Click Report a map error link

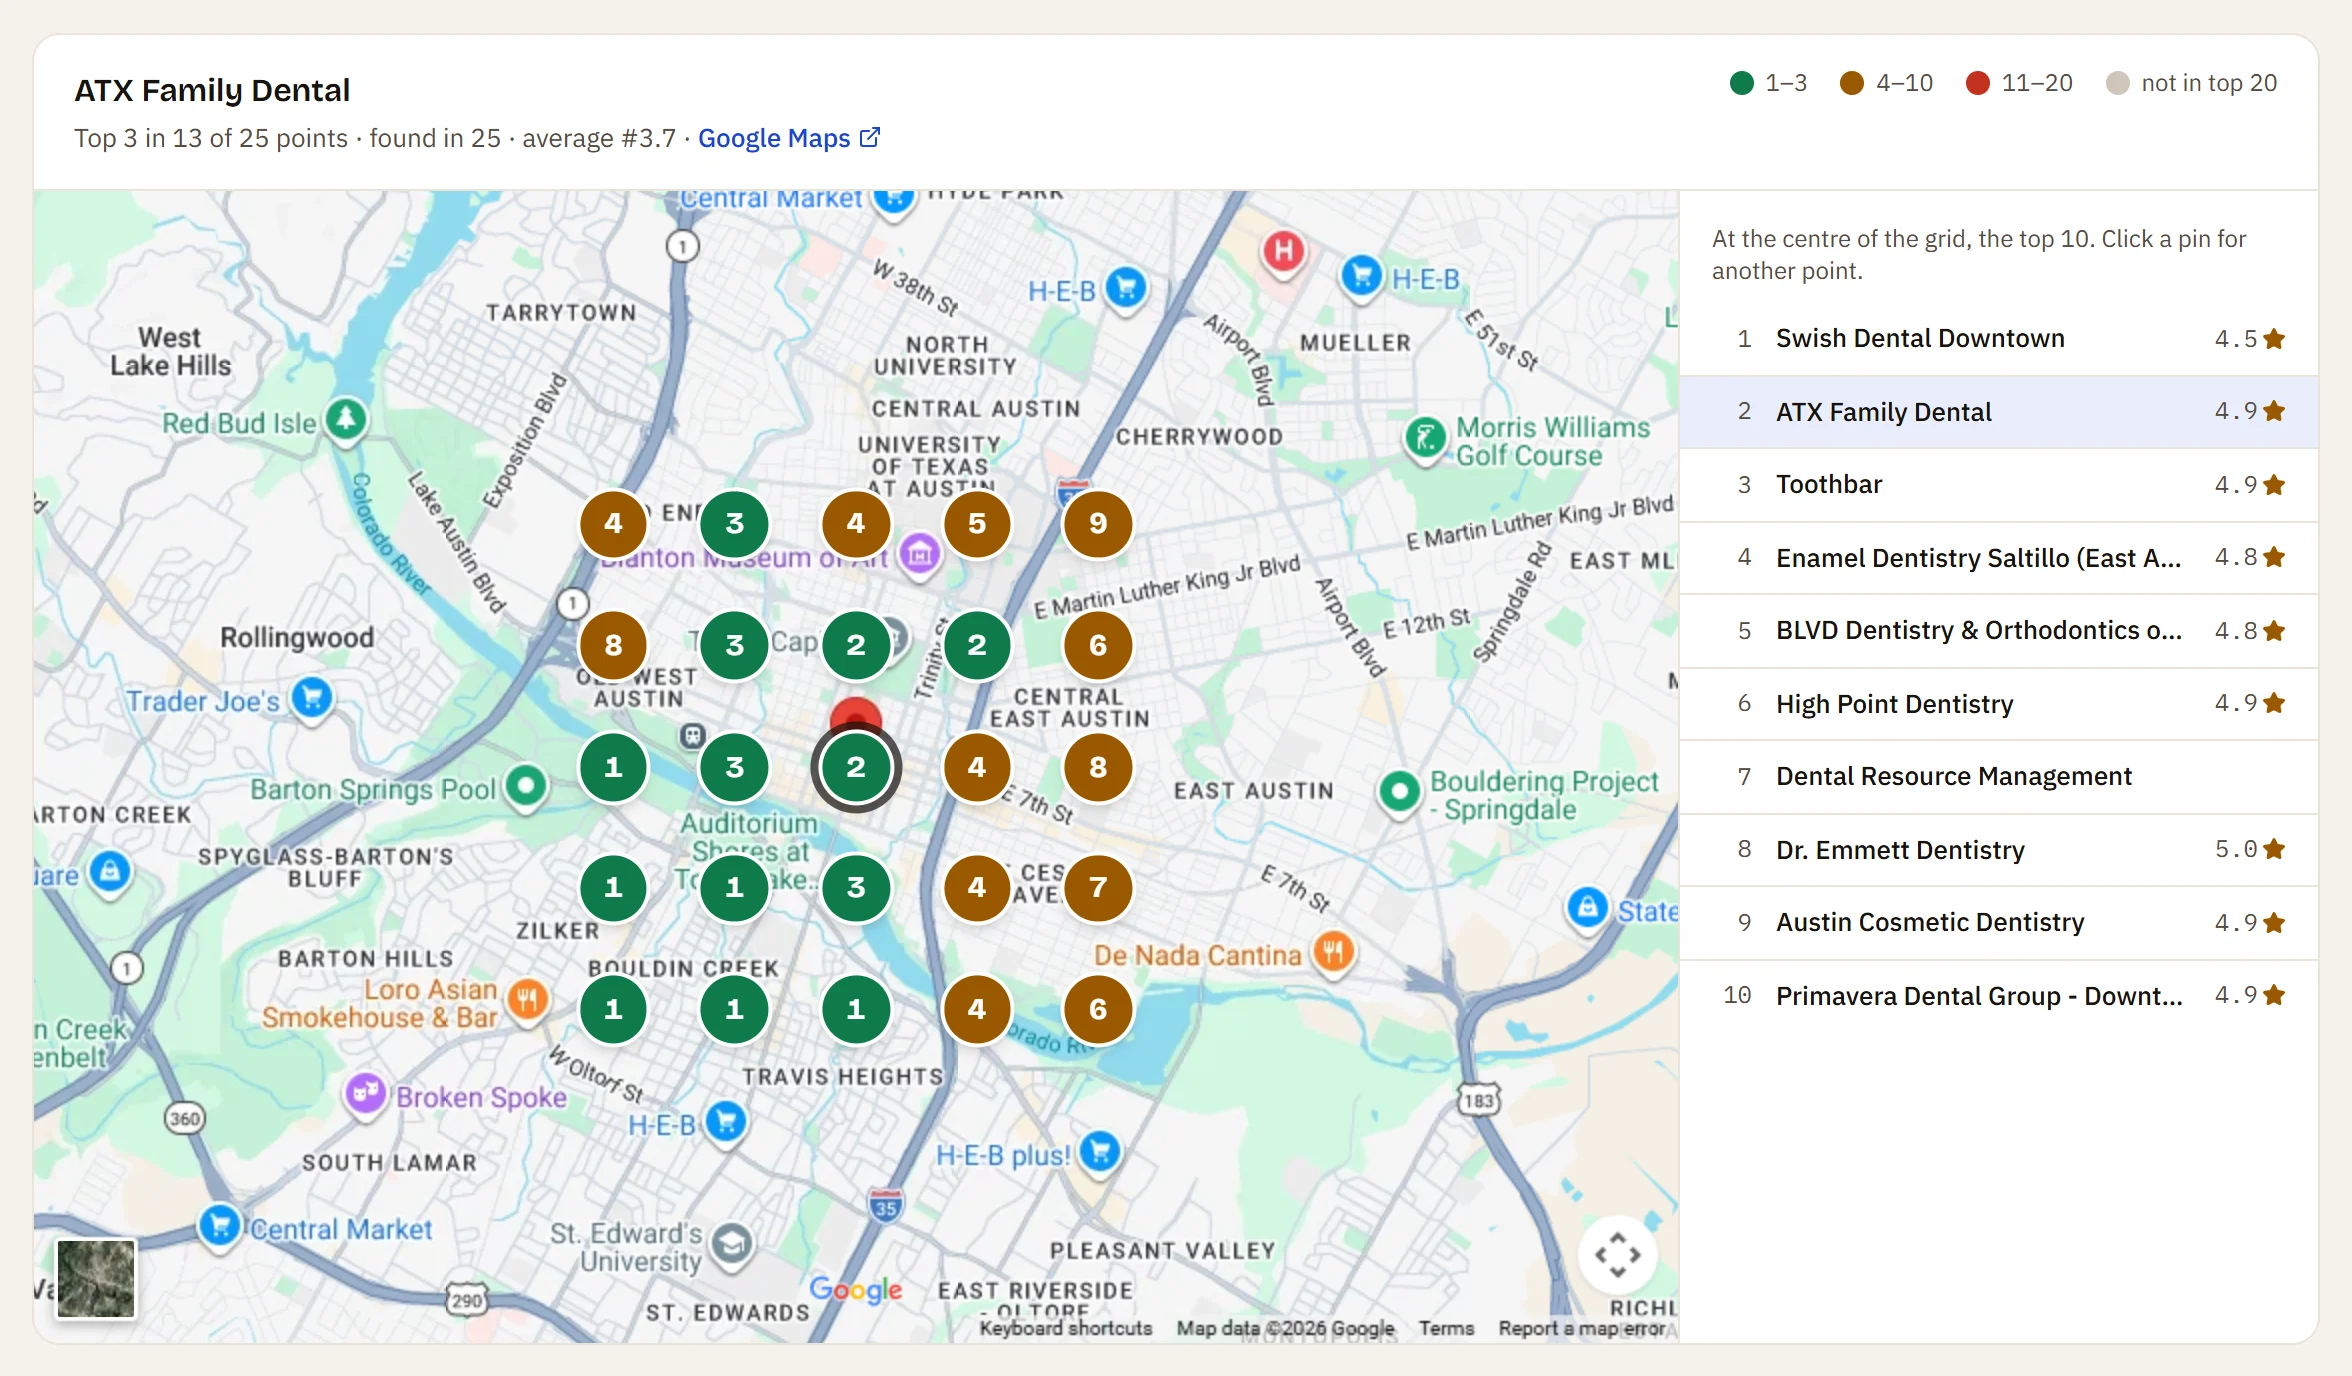1582,1328
